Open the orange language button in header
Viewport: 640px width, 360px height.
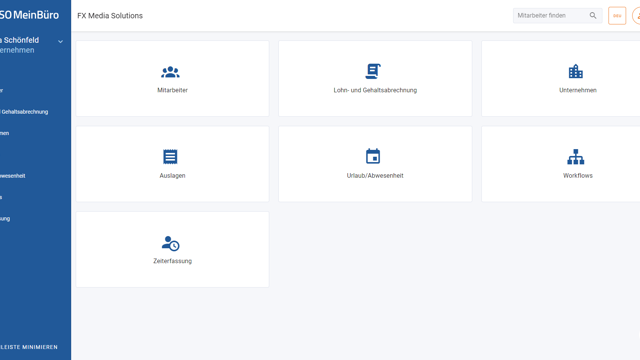617,16
